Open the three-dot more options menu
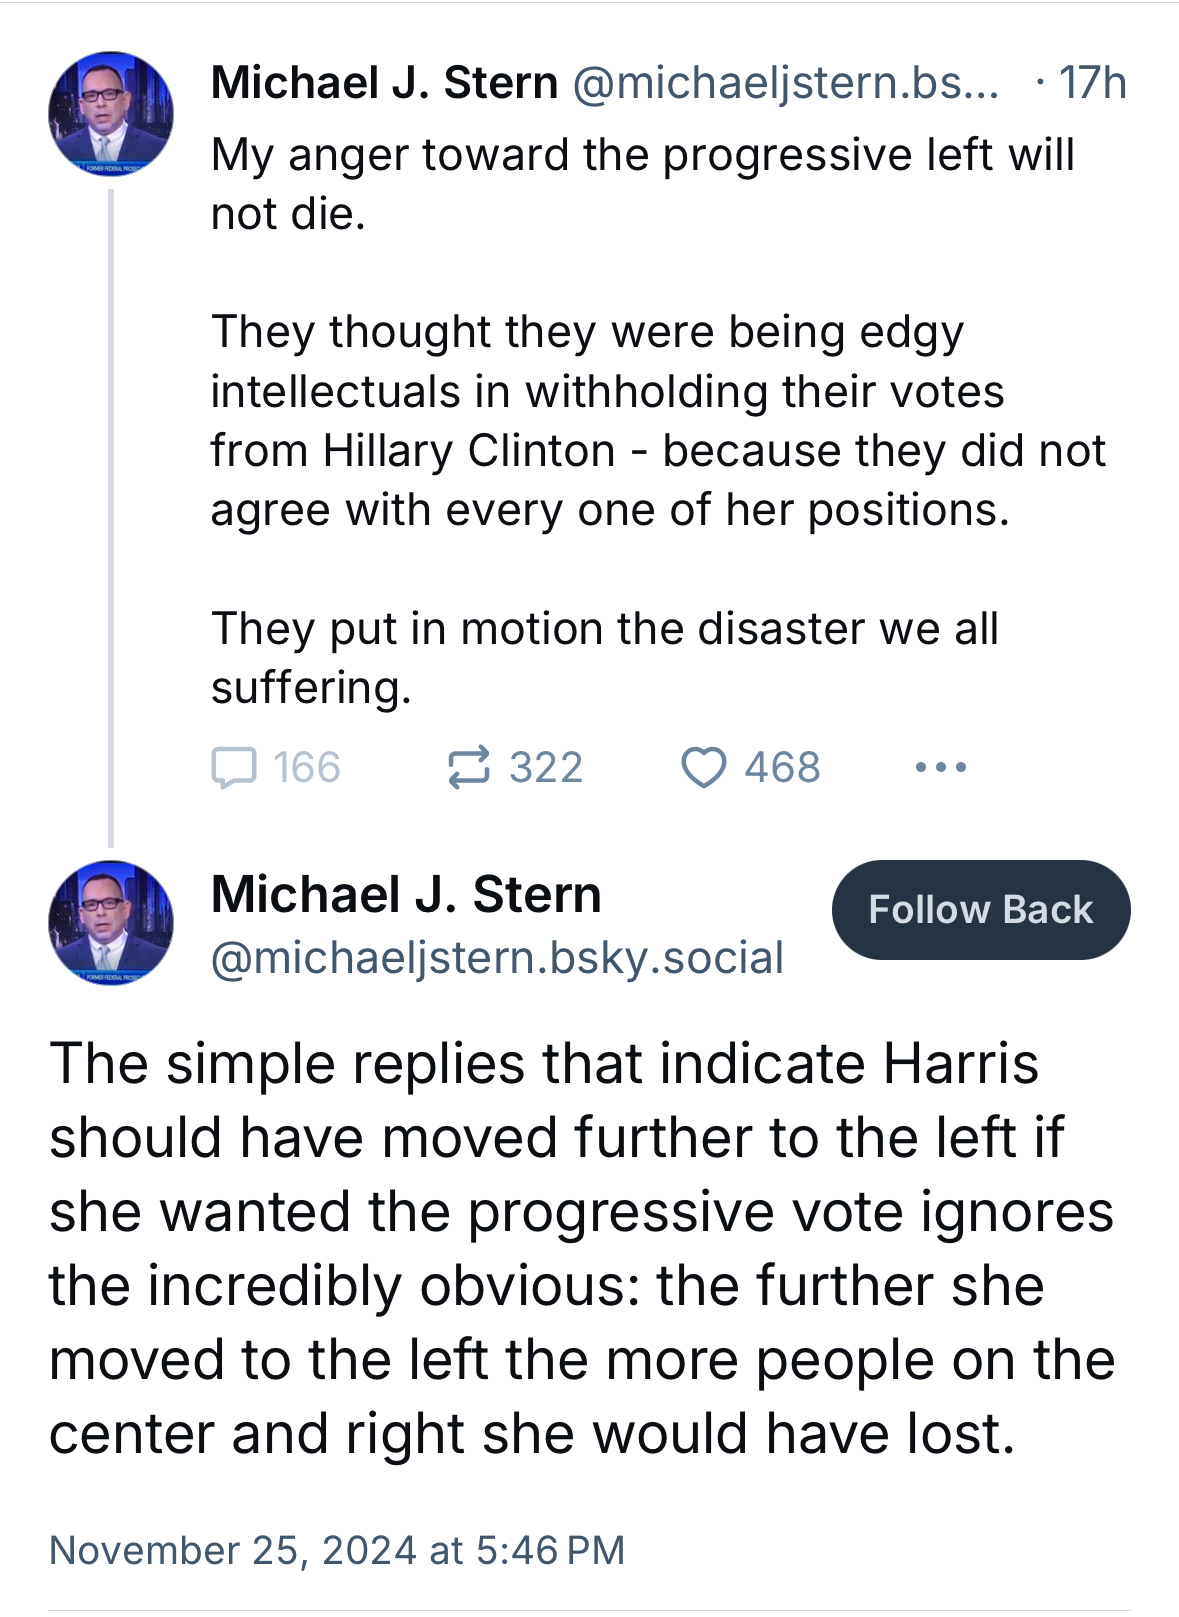This screenshot has height=1617, width=1179. click(940, 768)
